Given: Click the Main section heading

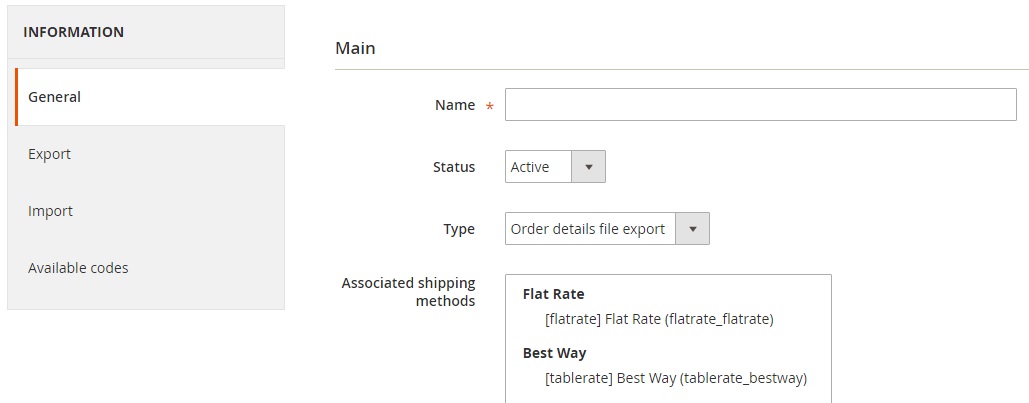Looking at the screenshot, I should coord(355,48).
